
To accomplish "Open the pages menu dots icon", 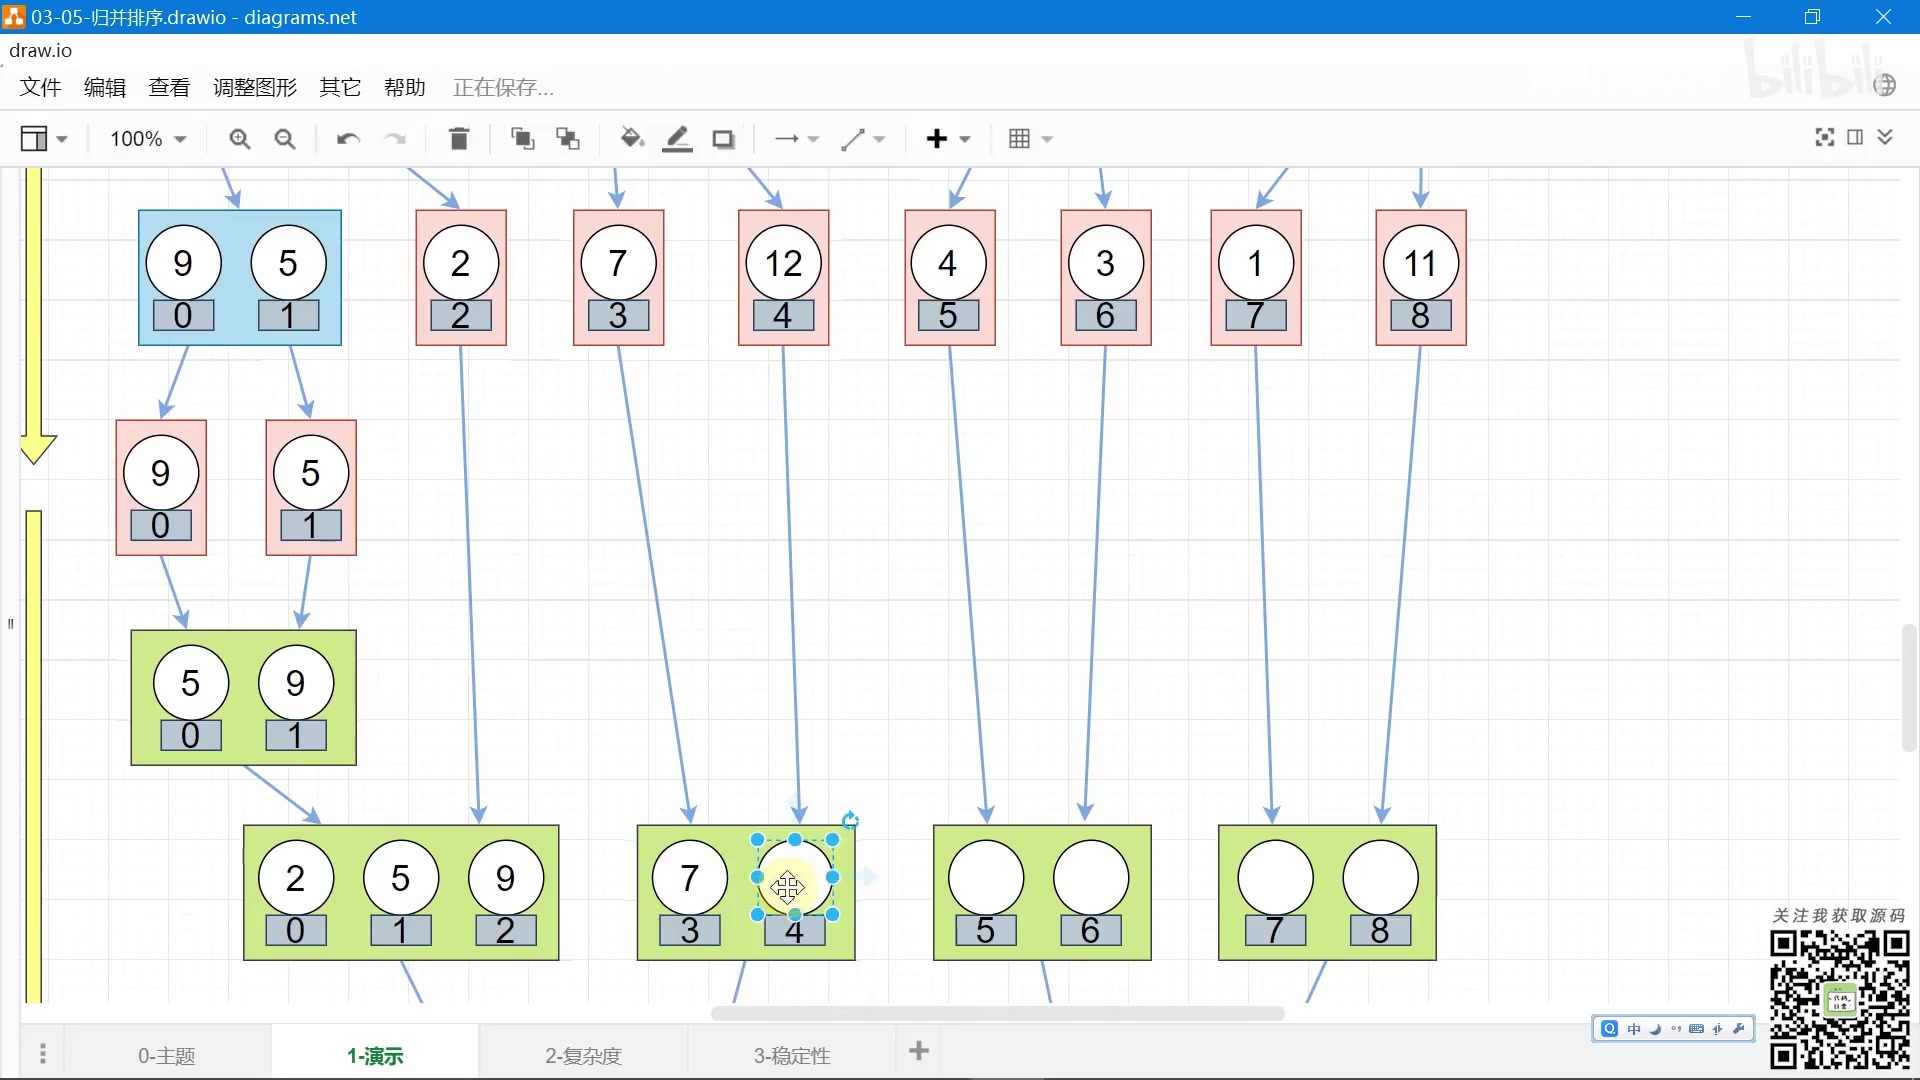I will click(x=42, y=1053).
